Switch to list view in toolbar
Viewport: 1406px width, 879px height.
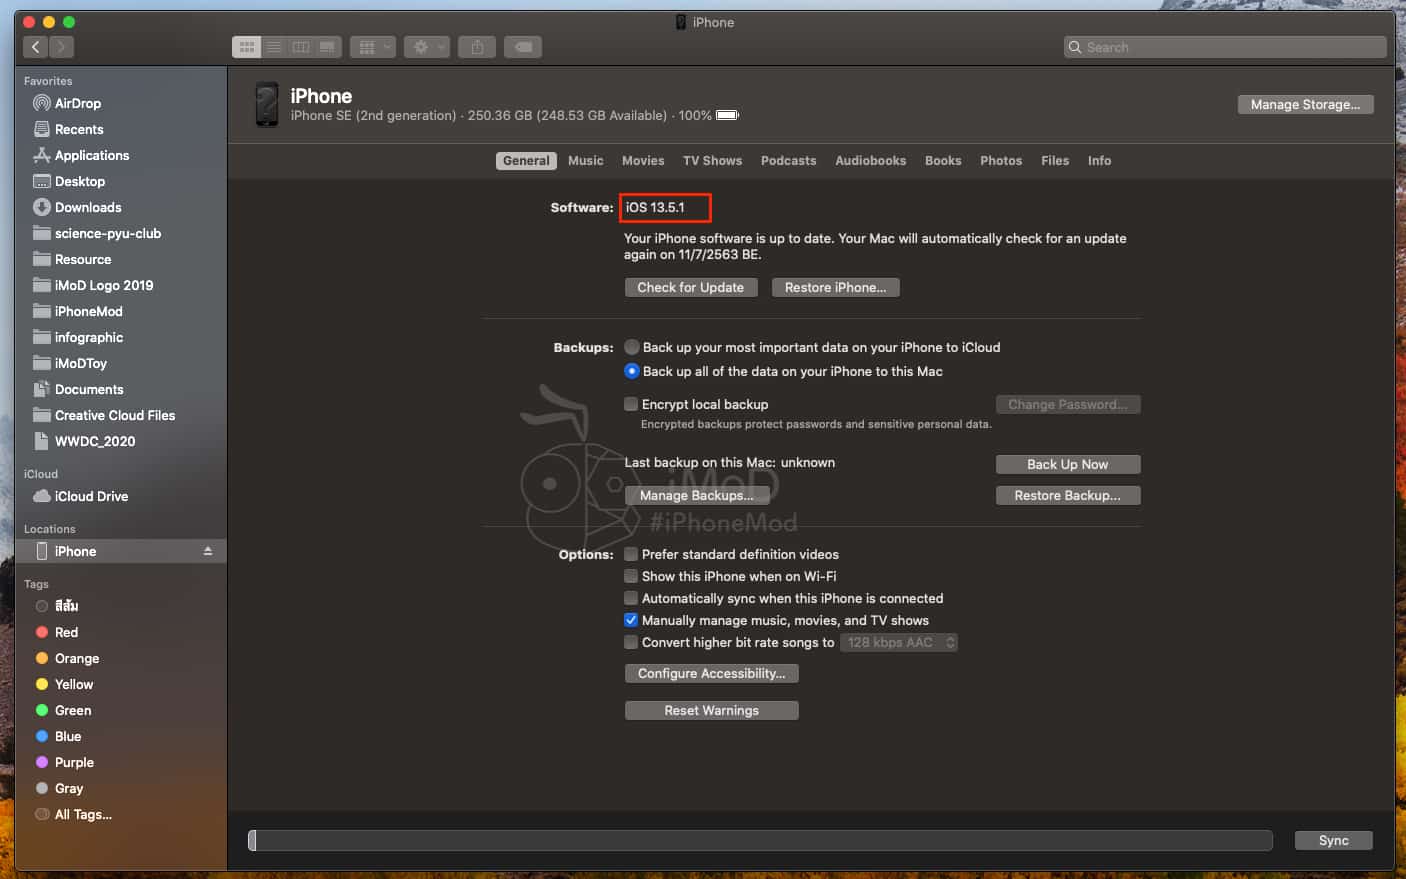274,47
